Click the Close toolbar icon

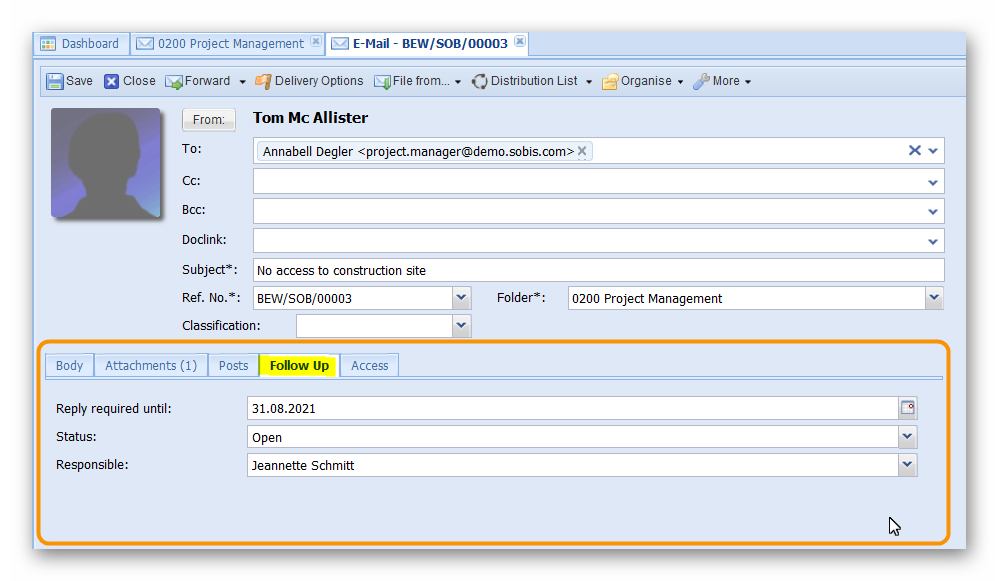[112, 81]
